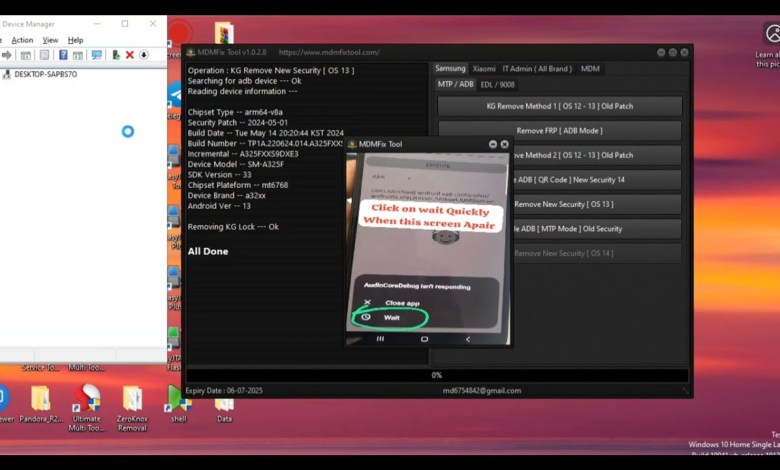Screen dimensions: 780x470
Task: Switch to the IT Admin (All Brand) tab
Action: pos(537,69)
